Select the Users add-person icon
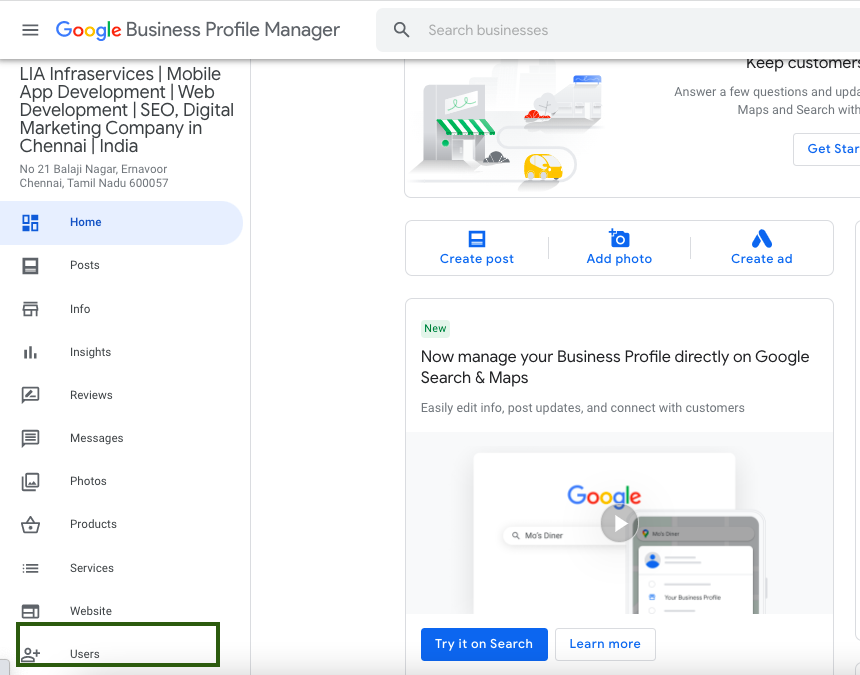Image resolution: width=860 pixels, height=675 pixels. (x=30, y=654)
